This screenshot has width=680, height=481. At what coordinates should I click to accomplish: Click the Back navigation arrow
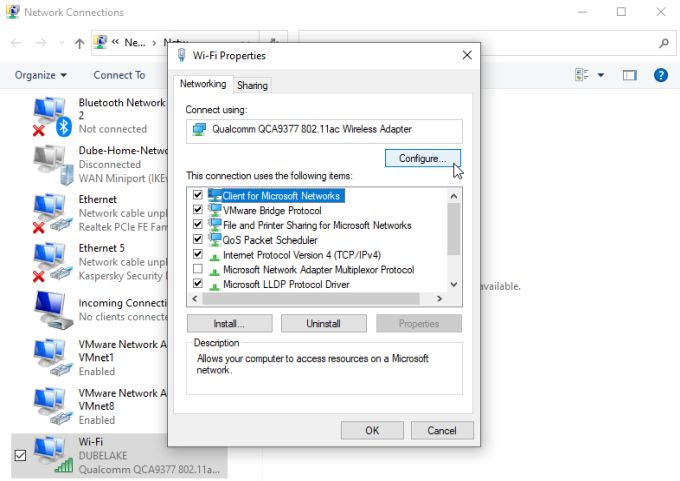pyautogui.click(x=16, y=43)
